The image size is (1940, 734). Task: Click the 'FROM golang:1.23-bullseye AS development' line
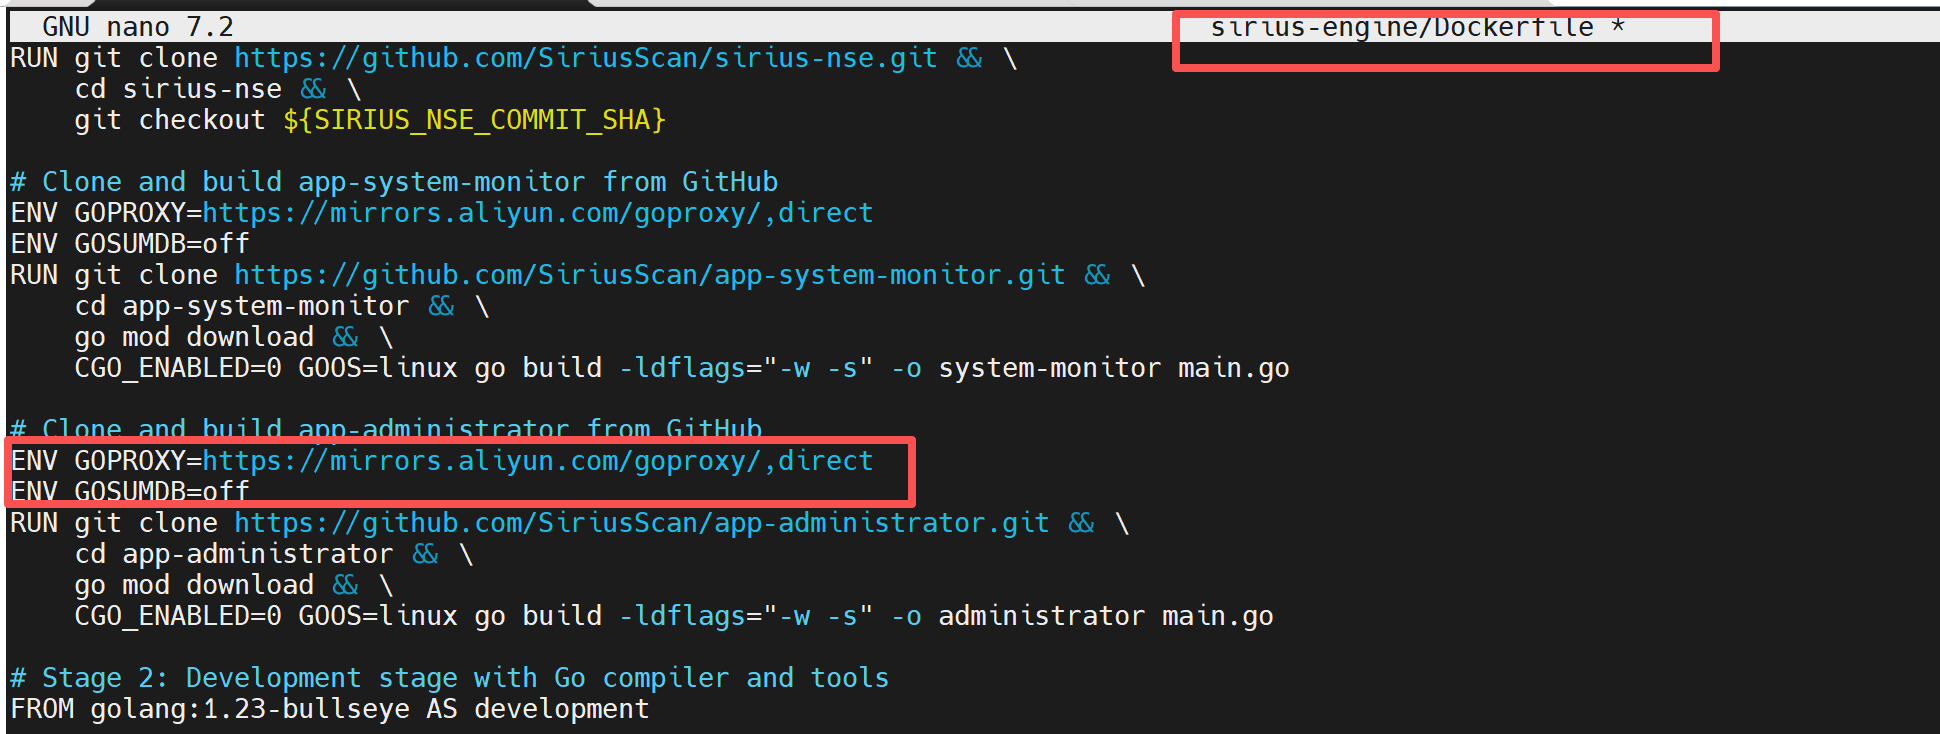pos(330,709)
